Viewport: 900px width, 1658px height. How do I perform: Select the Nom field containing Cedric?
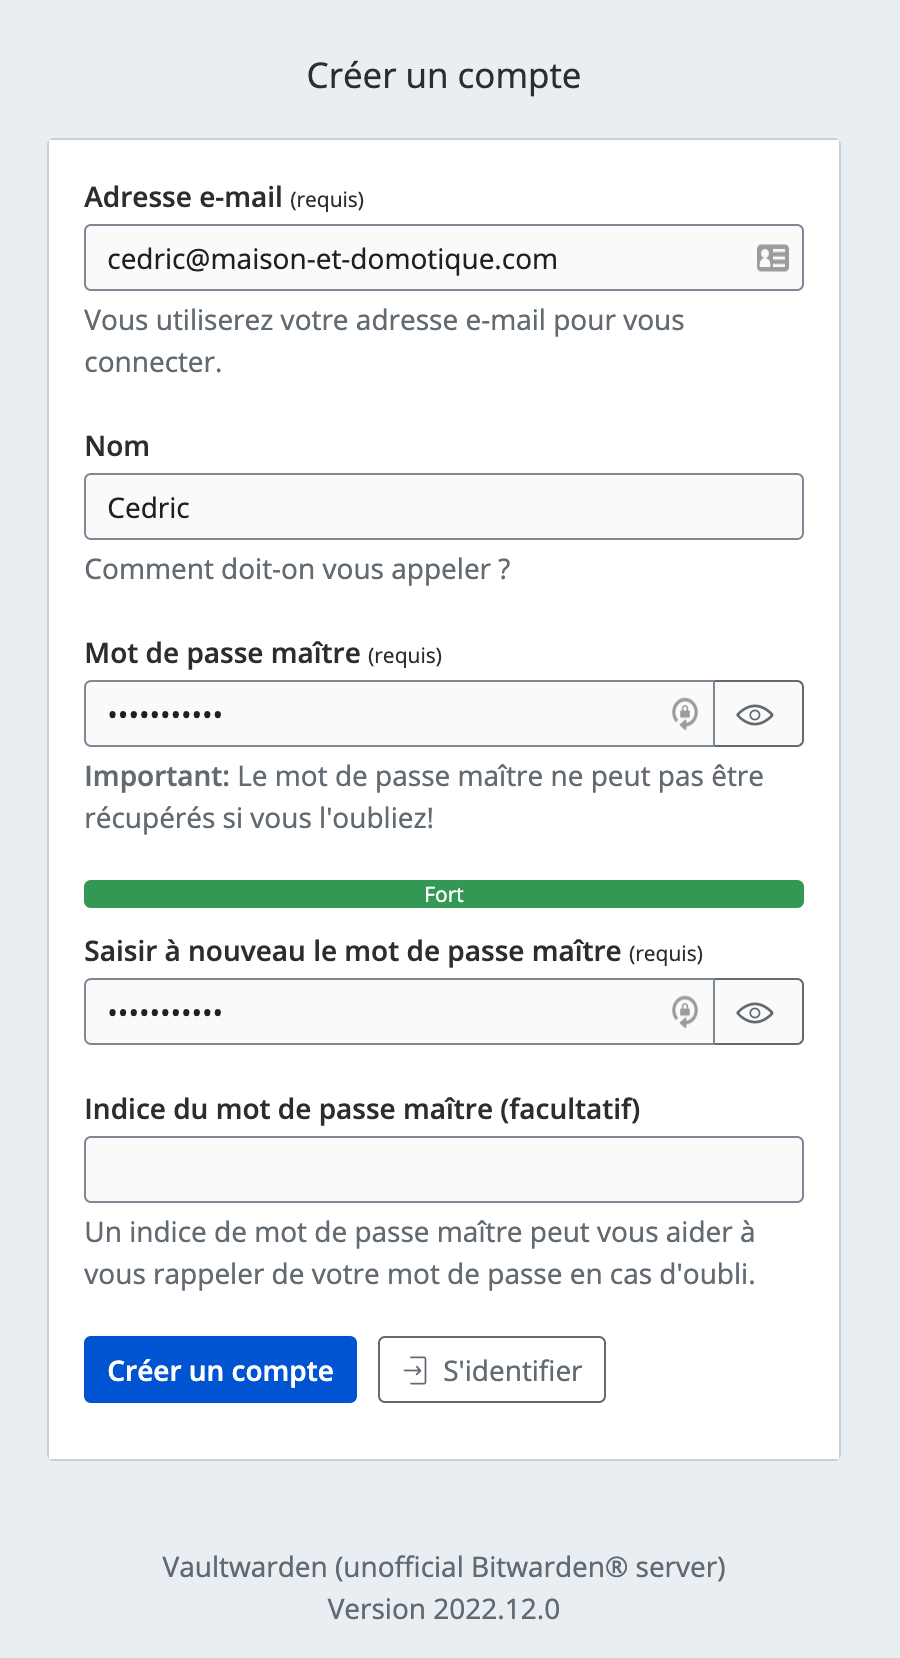[444, 507]
